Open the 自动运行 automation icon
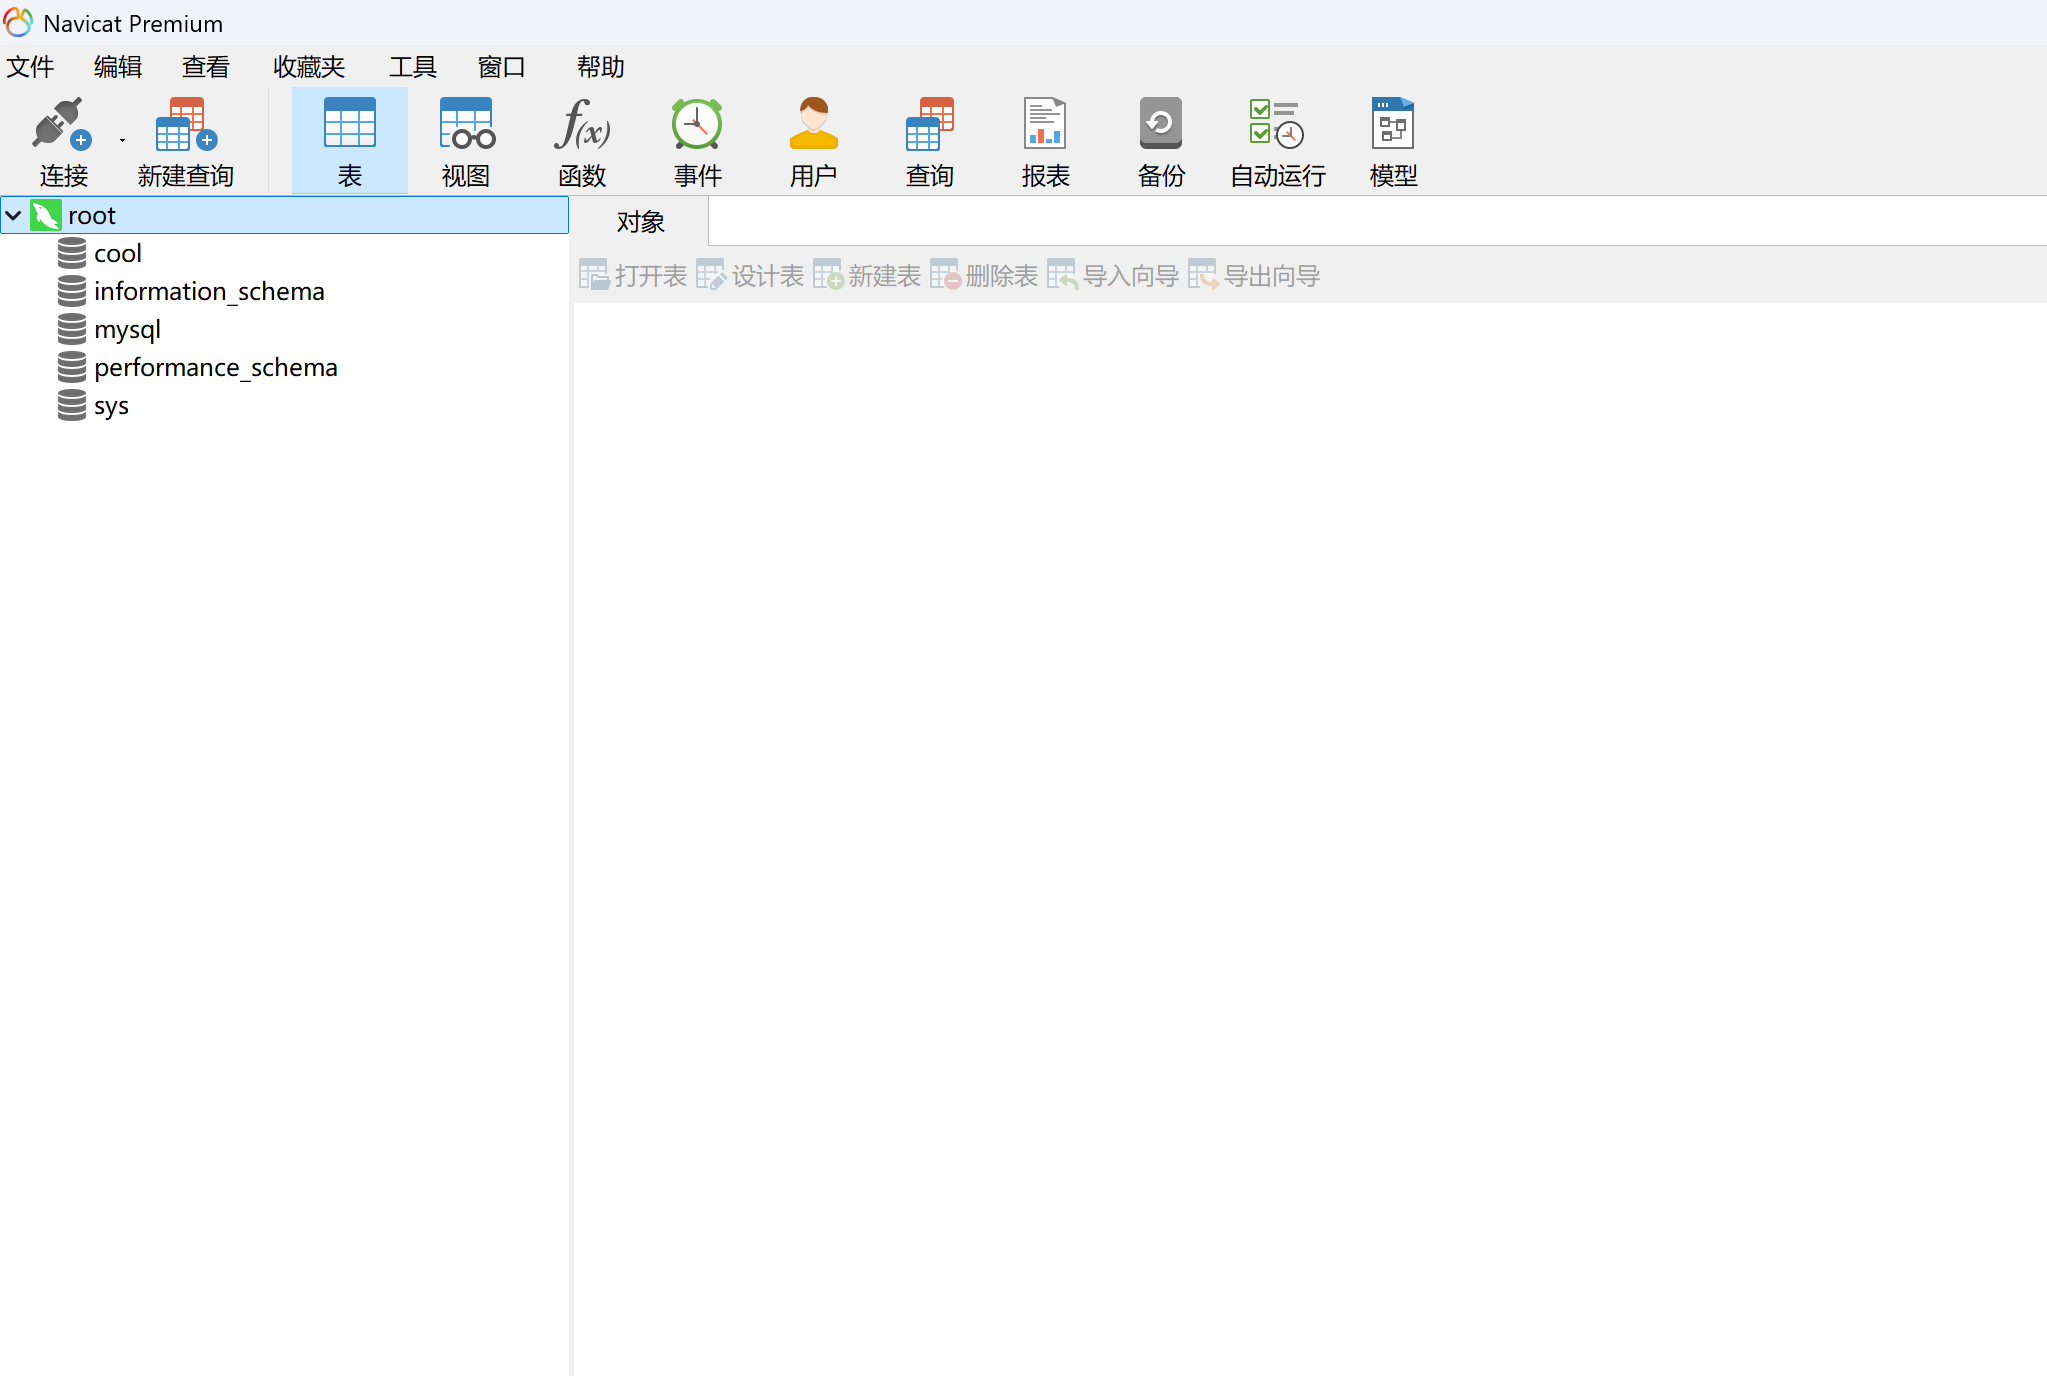Image resolution: width=2047 pixels, height=1376 pixels. (1277, 124)
